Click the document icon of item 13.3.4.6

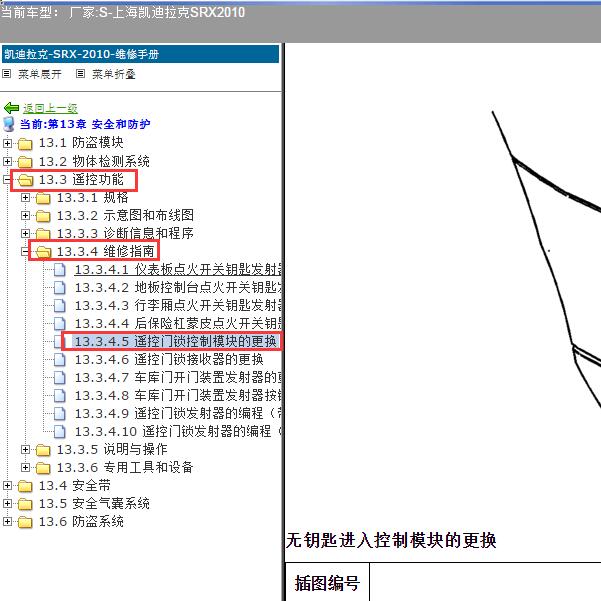coord(60,360)
